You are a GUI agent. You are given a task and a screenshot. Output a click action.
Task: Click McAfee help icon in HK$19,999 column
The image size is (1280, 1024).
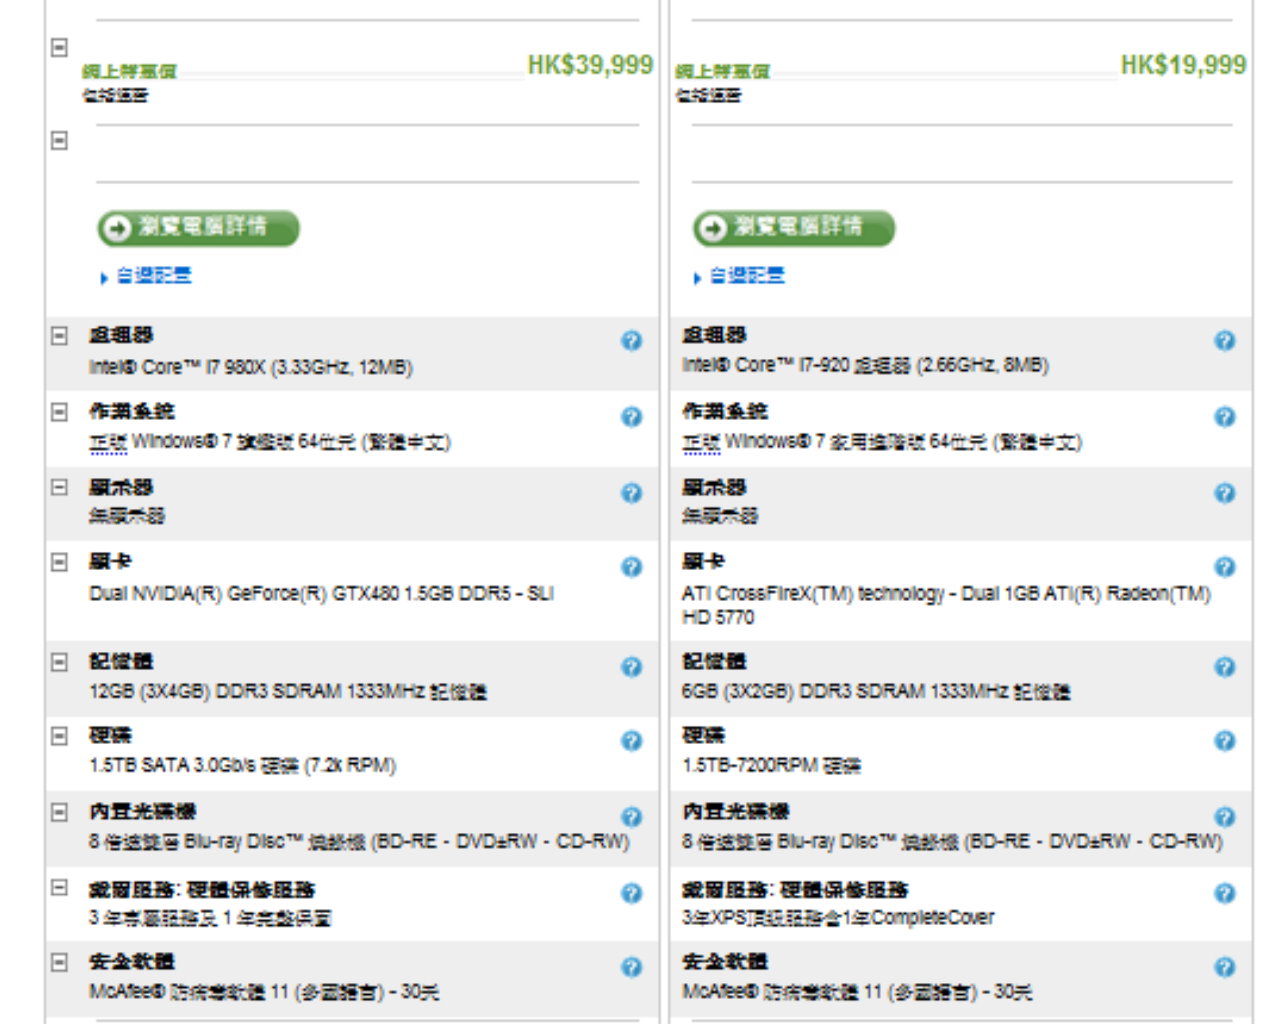(x=1224, y=967)
